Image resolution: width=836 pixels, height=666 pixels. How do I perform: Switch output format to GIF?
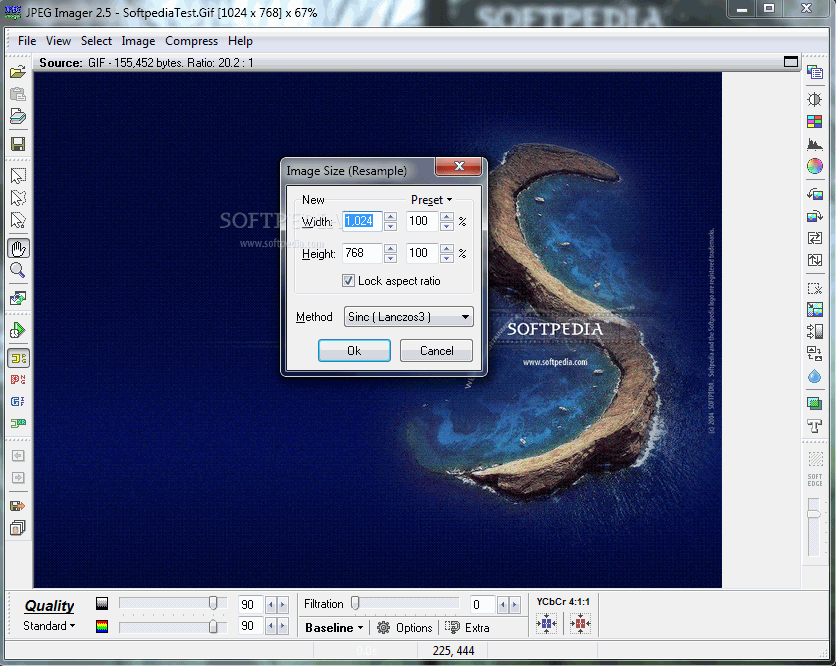(x=18, y=402)
